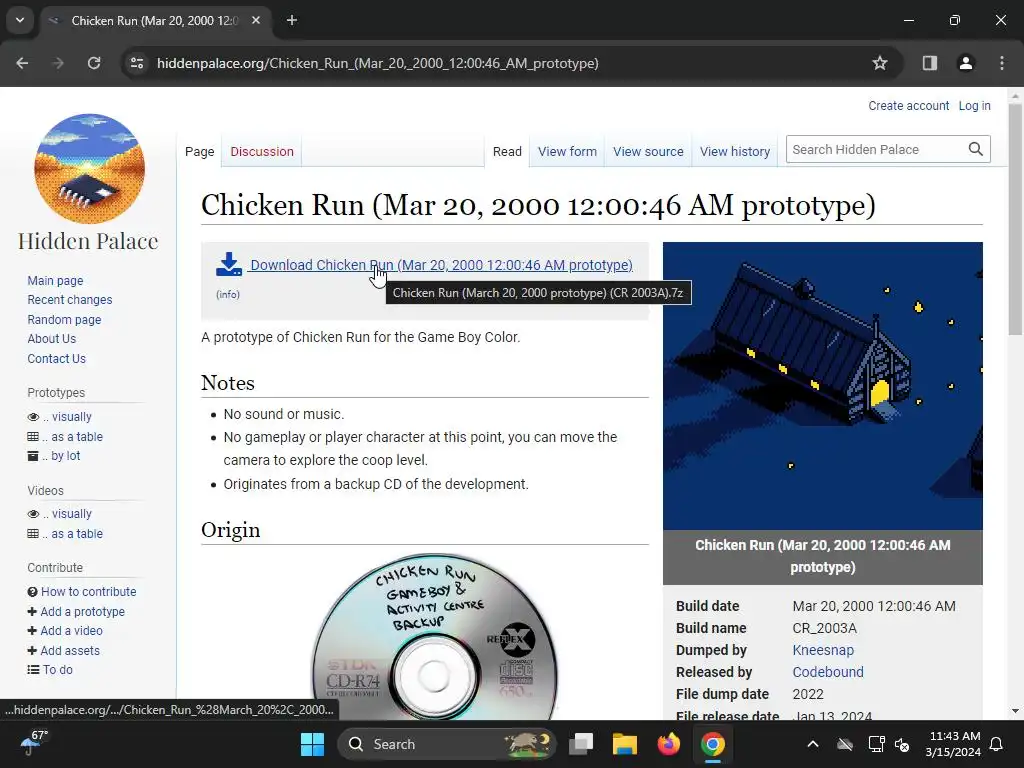Switch to the Discussion tab
Image resolution: width=1024 pixels, height=768 pixels.
(262, 152)
